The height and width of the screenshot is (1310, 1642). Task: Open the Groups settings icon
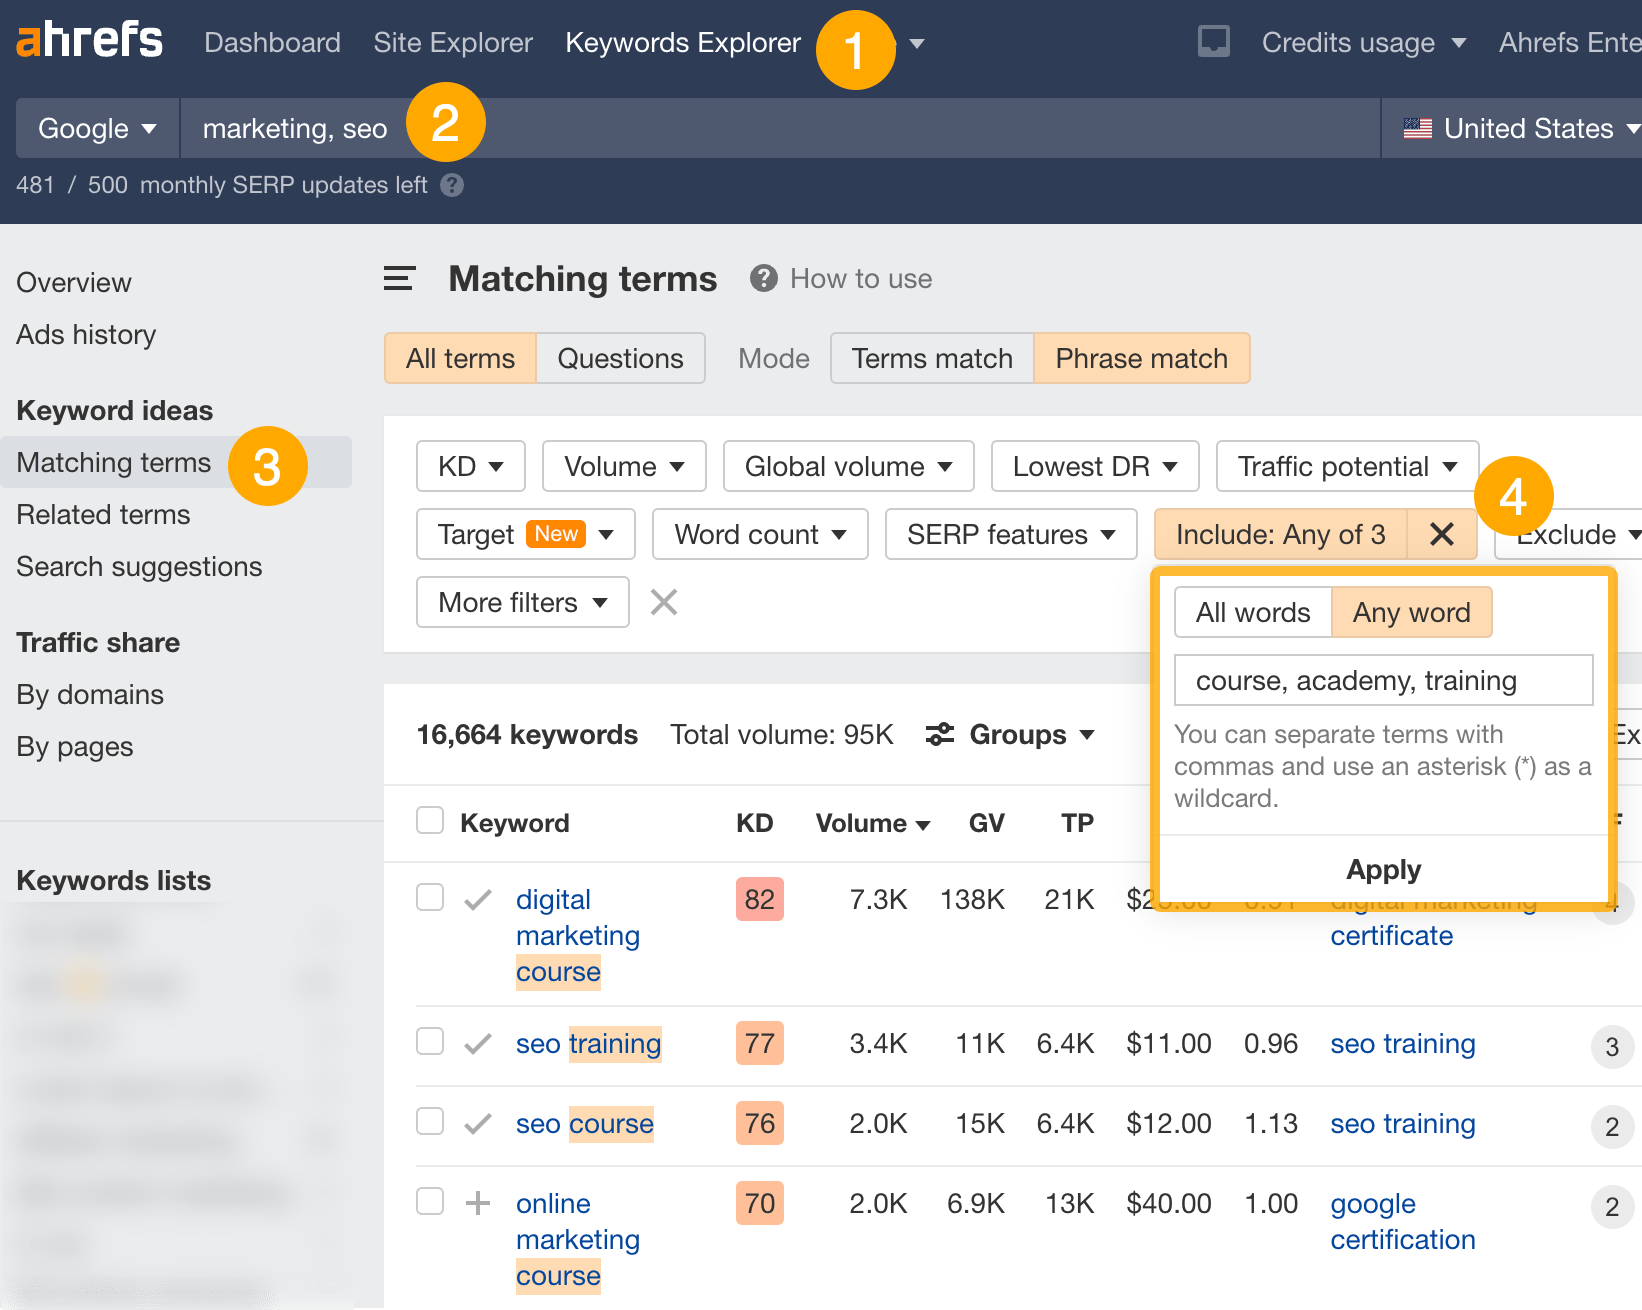point(939,734)
